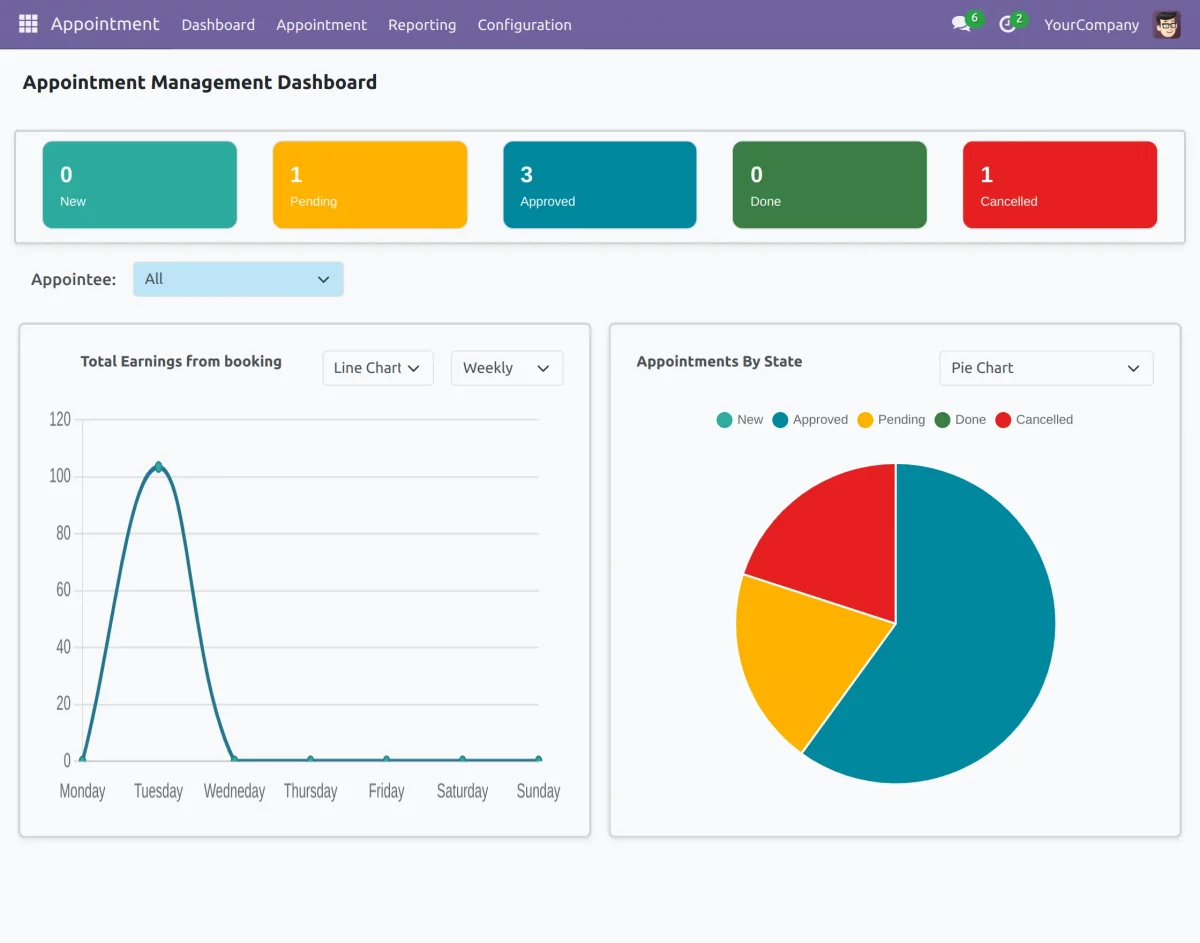Change the Line Chart type selector
Image resolution: width=1200 pixels, height=943 pixels.
[x=377, y=368]
